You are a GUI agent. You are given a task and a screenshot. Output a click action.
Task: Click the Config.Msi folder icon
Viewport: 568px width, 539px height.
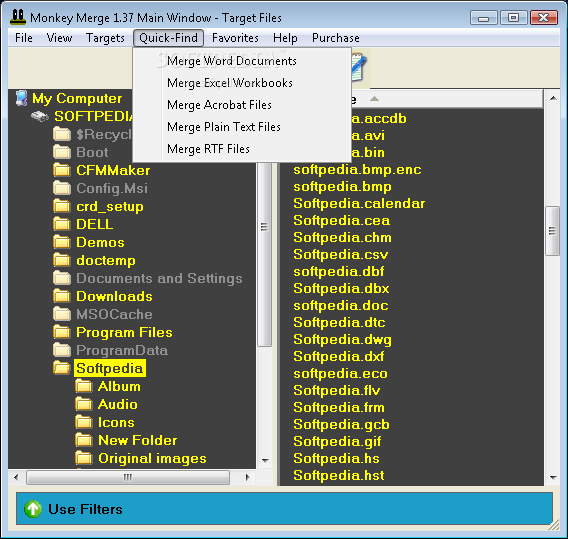(62, 188)
